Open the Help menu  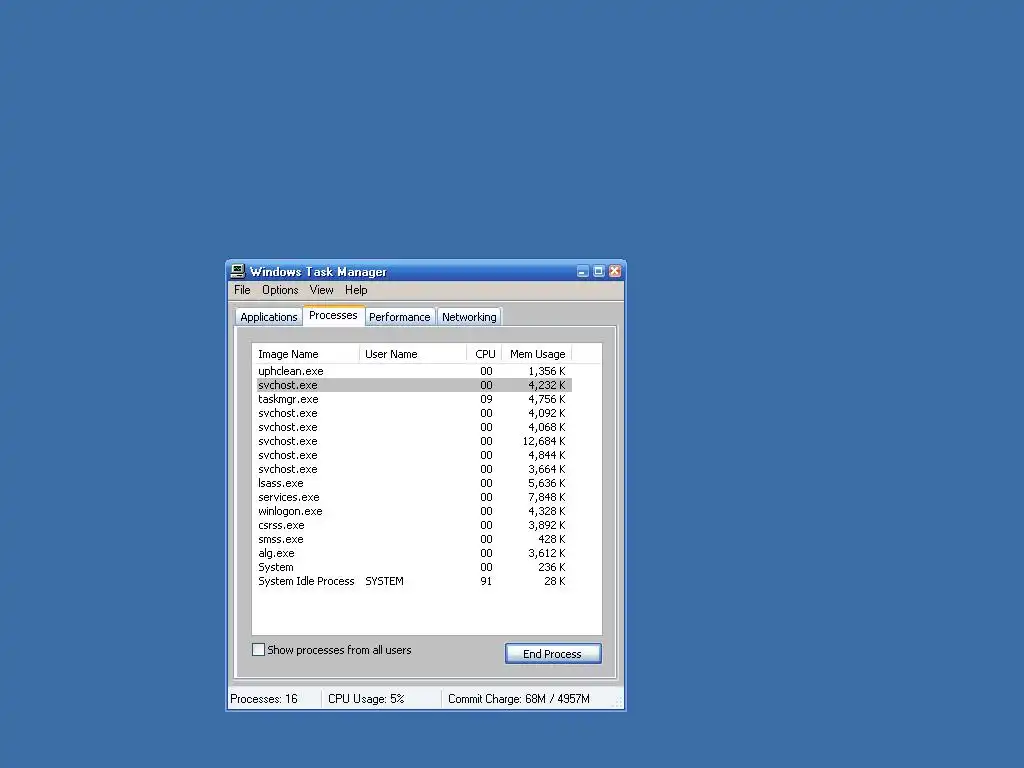pyautogui.click(x=356, y=290)
